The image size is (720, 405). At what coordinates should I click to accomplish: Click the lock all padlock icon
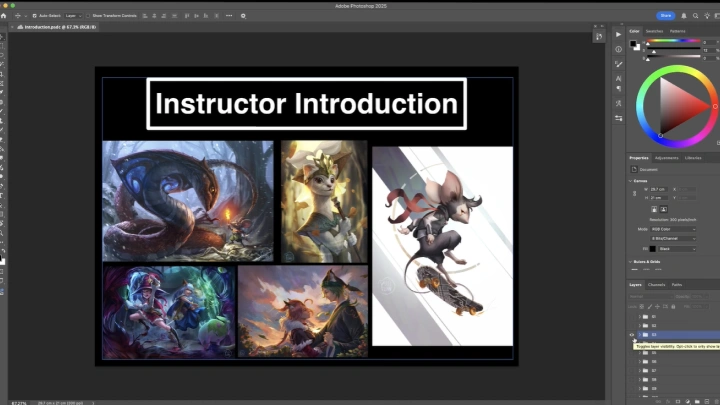[673, 306]
